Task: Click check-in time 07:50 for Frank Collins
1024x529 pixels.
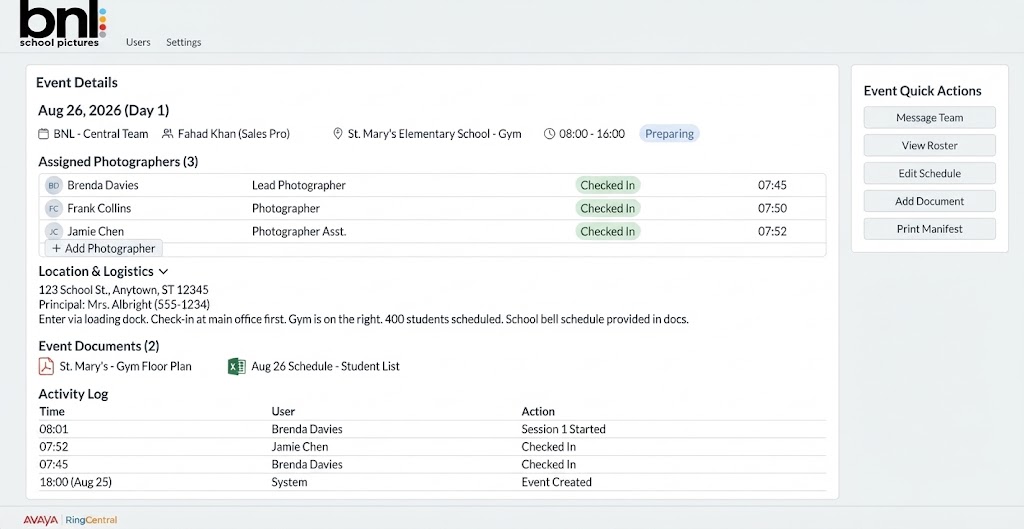Action: [x=773, y=208]
